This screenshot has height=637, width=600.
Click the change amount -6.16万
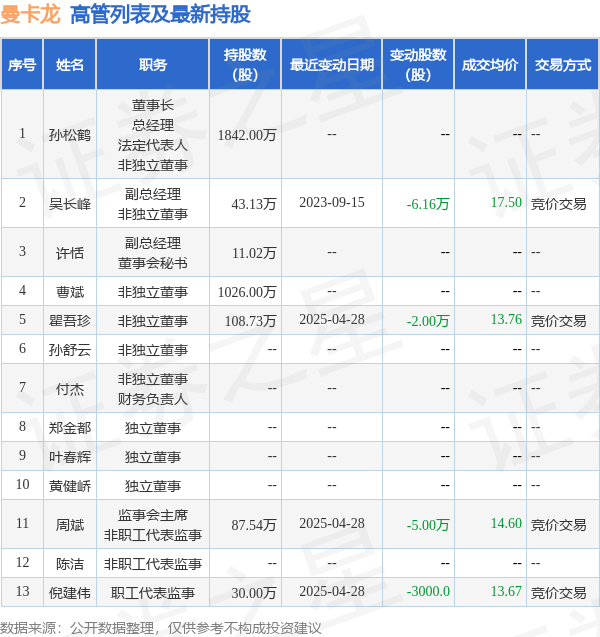pos(428,204)
